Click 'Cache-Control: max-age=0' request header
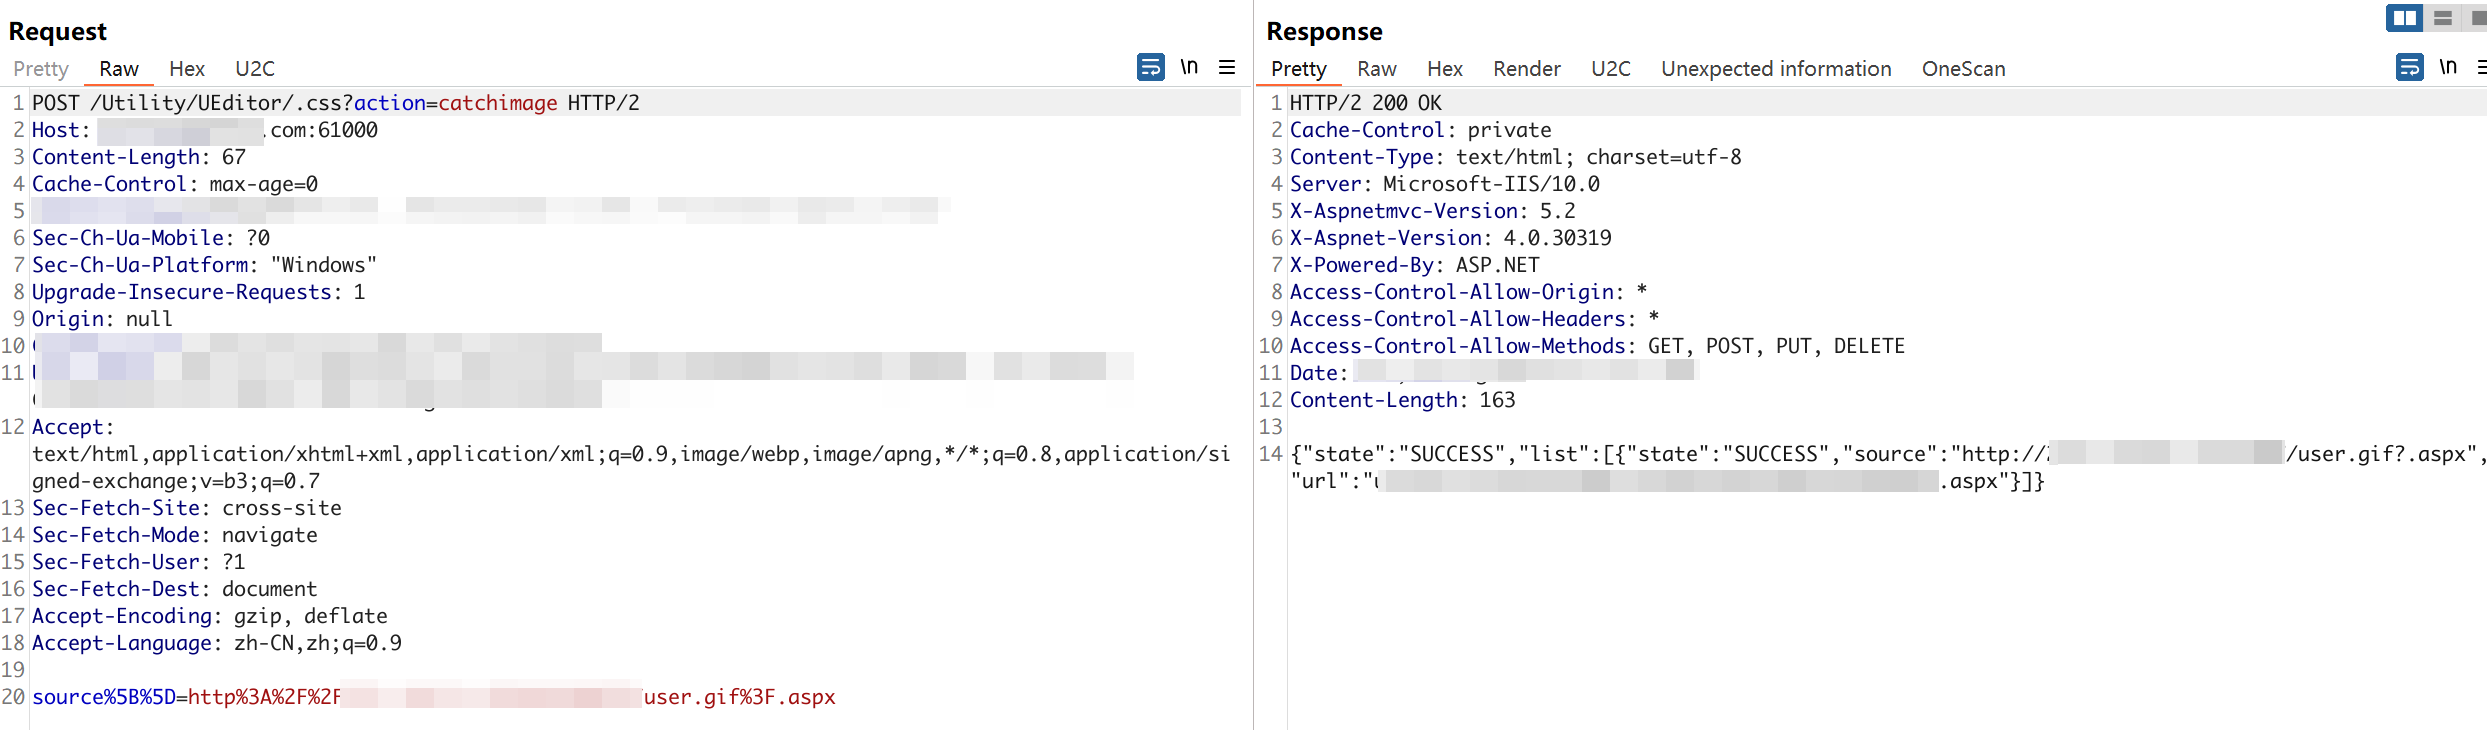 [175, 184]
